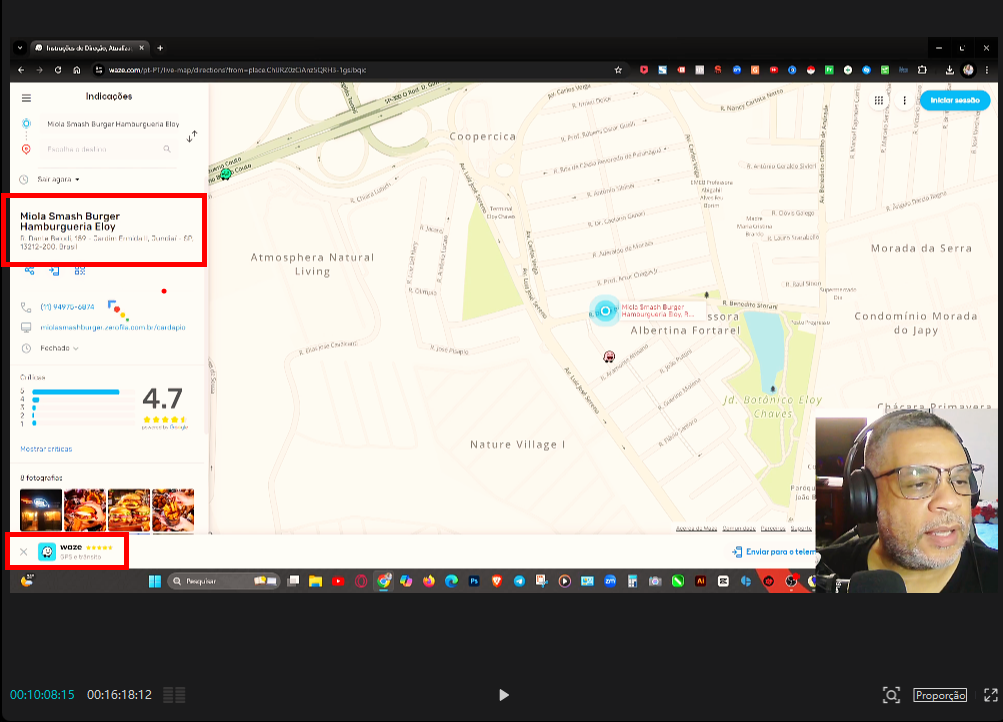Open the QR code icon

(80, 271)
